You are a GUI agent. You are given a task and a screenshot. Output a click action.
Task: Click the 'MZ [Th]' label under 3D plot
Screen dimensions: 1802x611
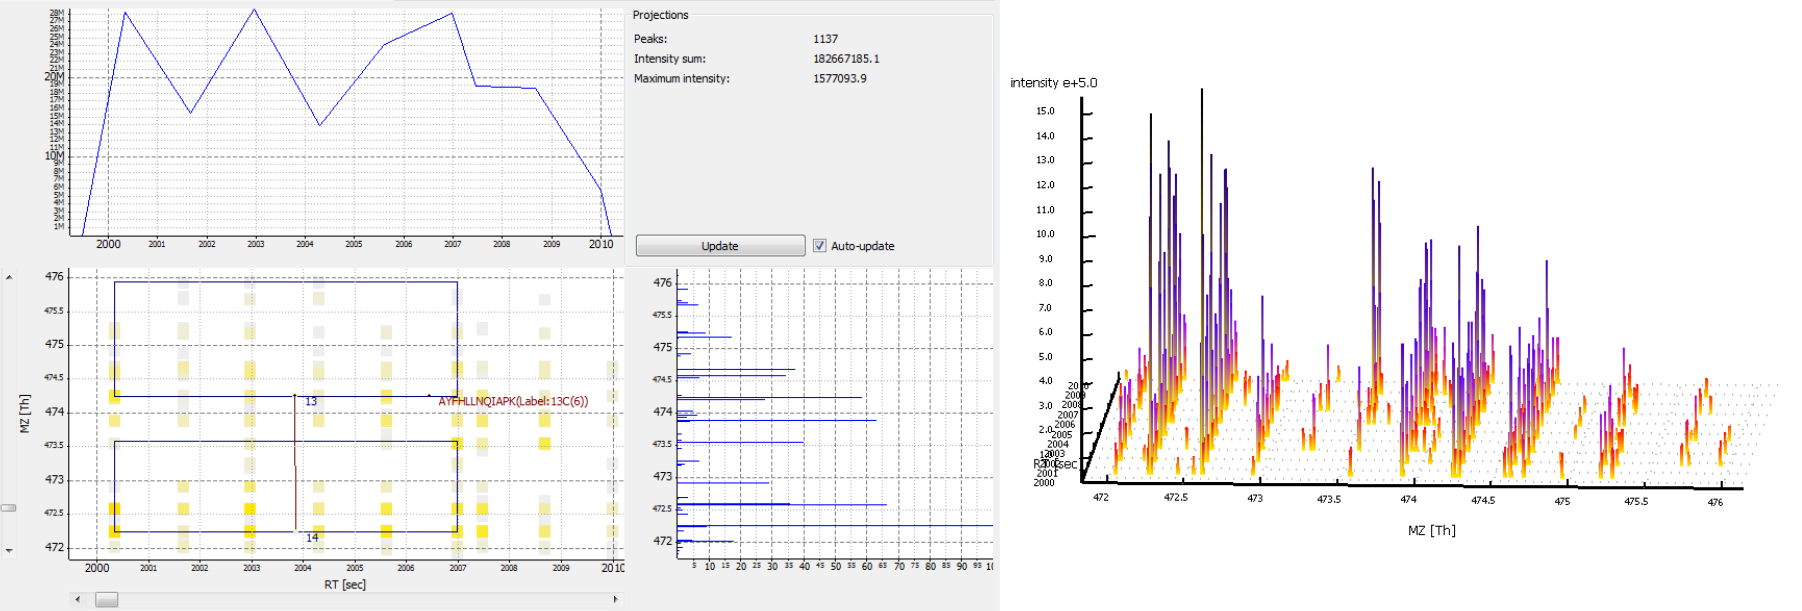point(1431,530)
